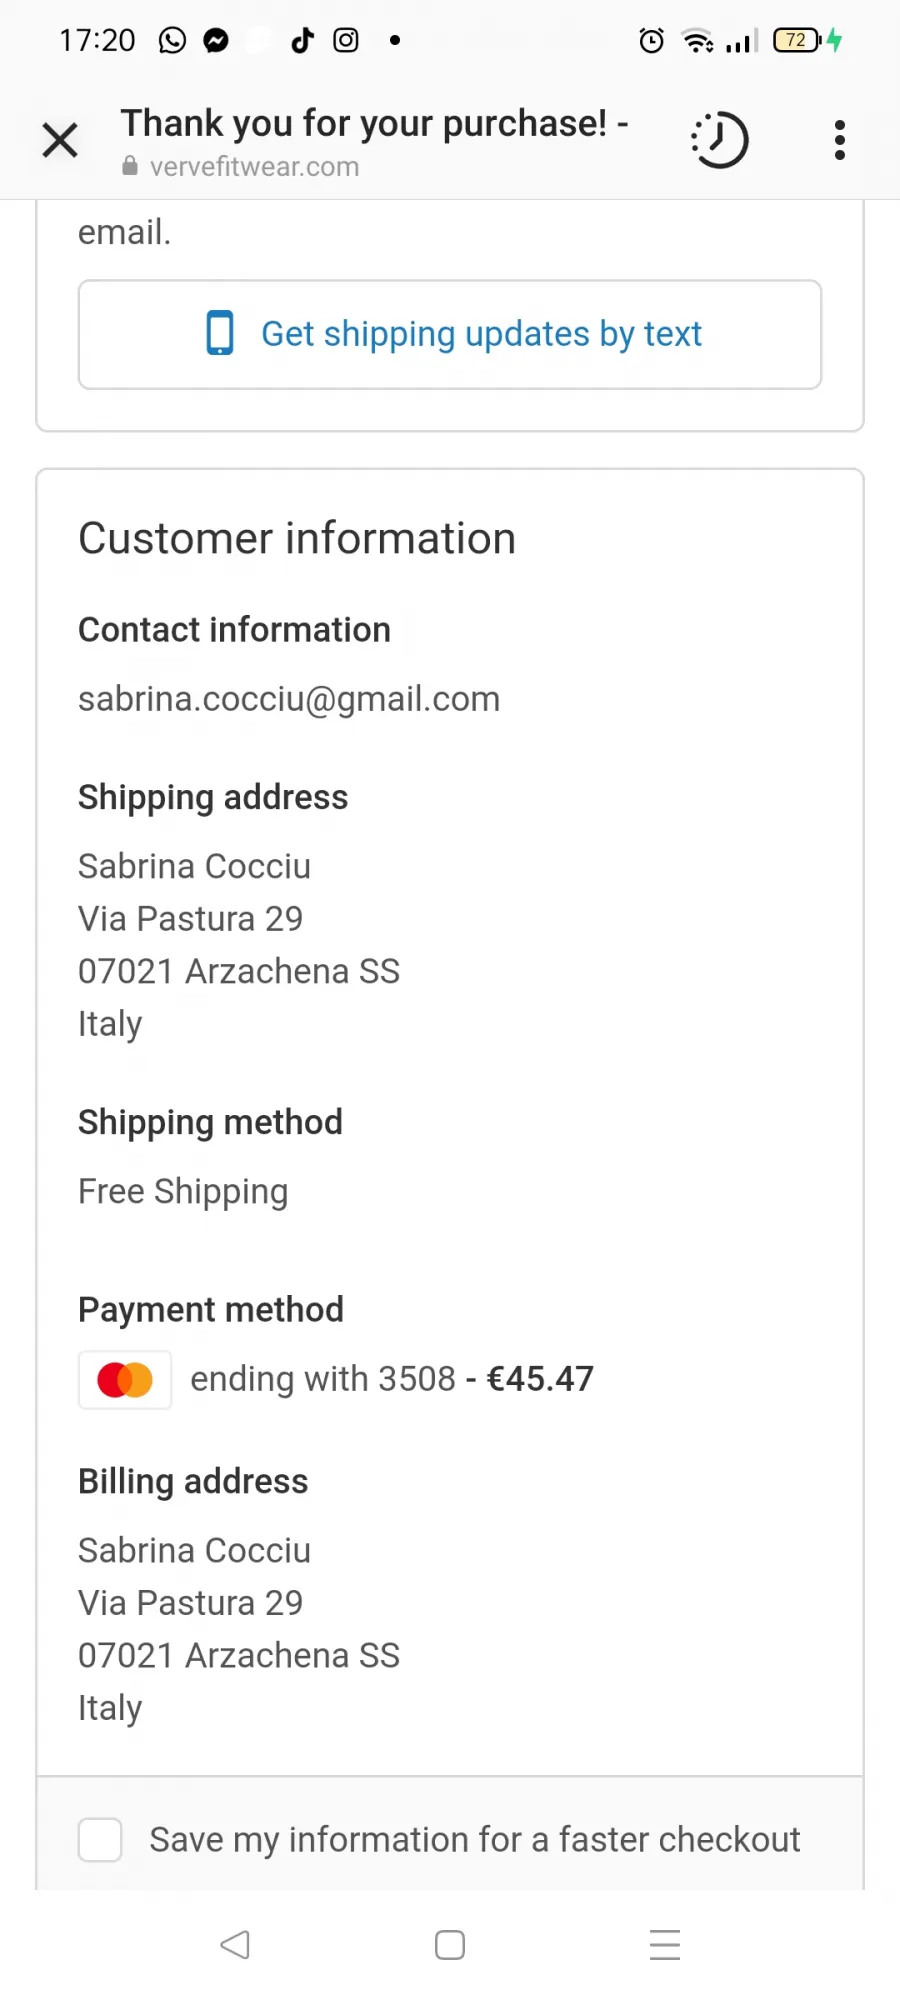Tap the alarm clock status icon
The image size is (900, 2000).
652,40
